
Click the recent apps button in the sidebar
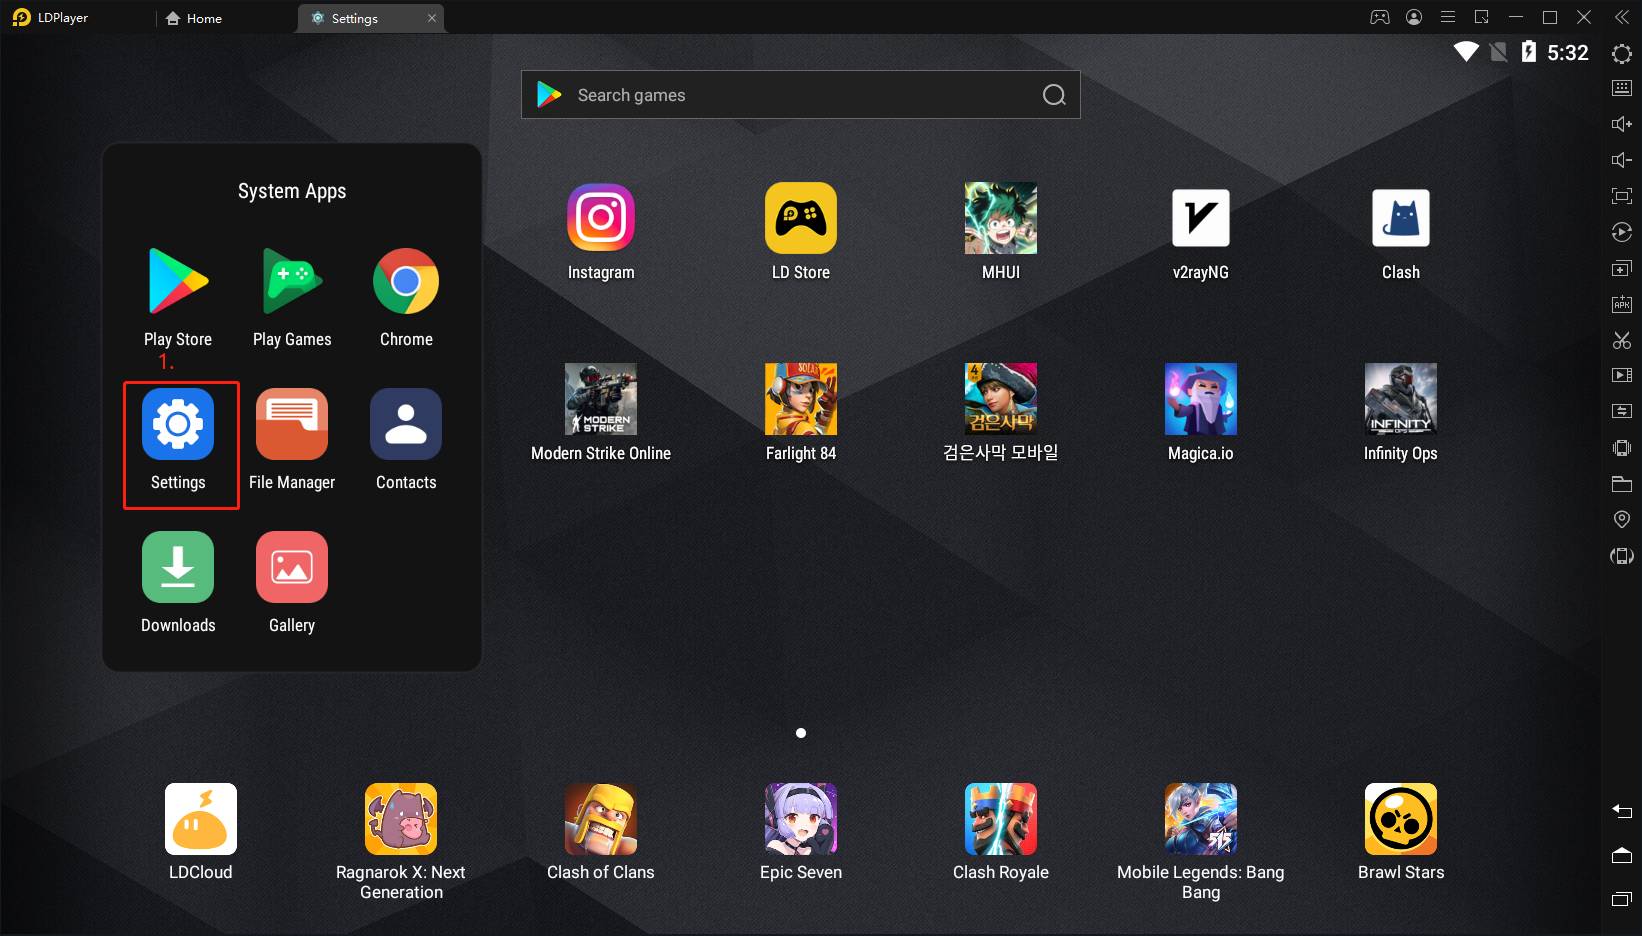click(x=1622, y=899)
